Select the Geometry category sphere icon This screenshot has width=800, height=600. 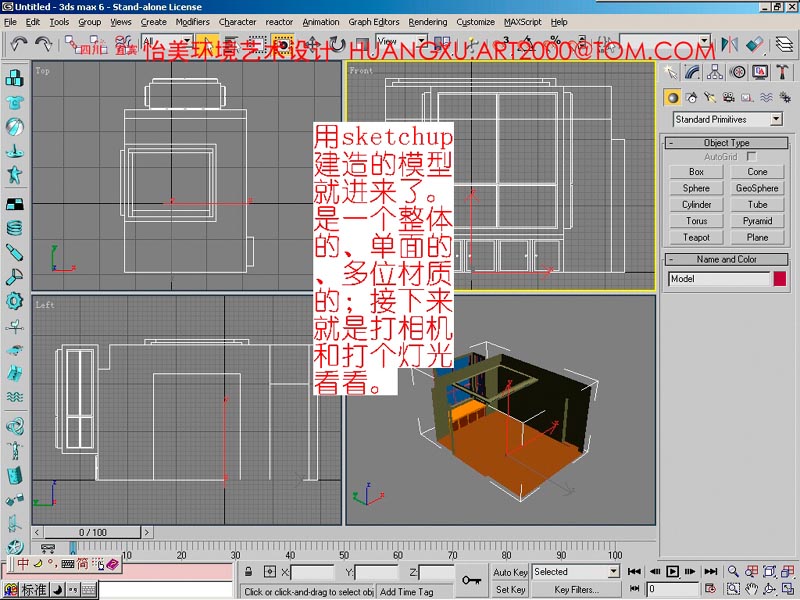click(x=672, y=97)
